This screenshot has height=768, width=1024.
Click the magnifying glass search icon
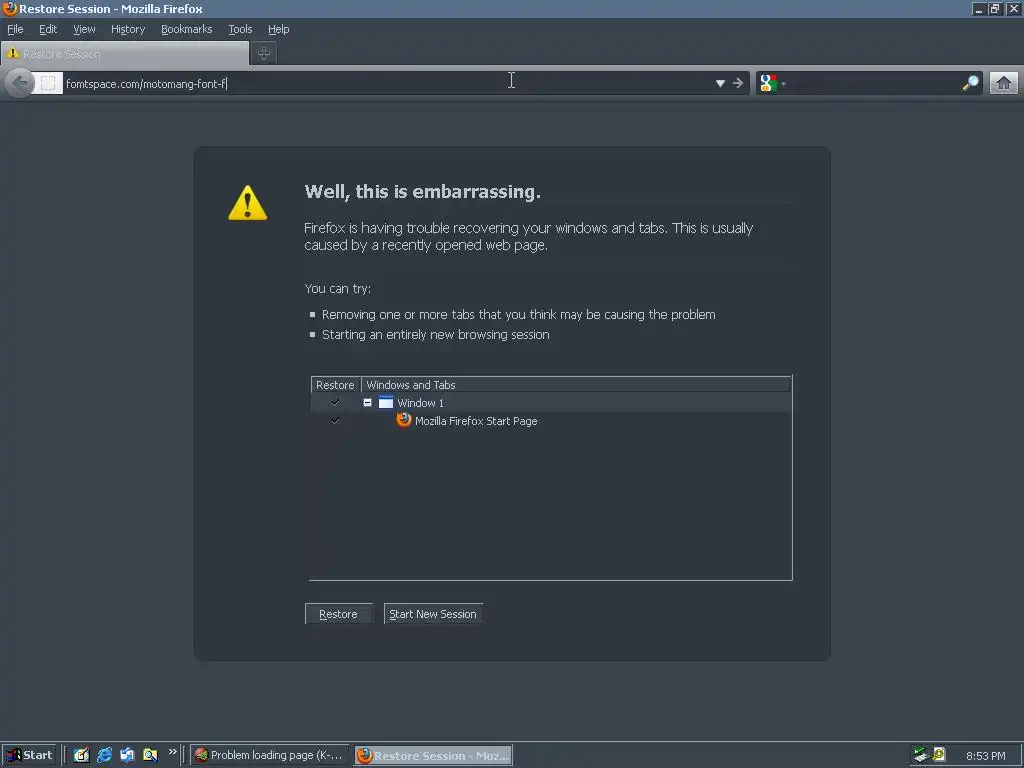click(970, 83)
